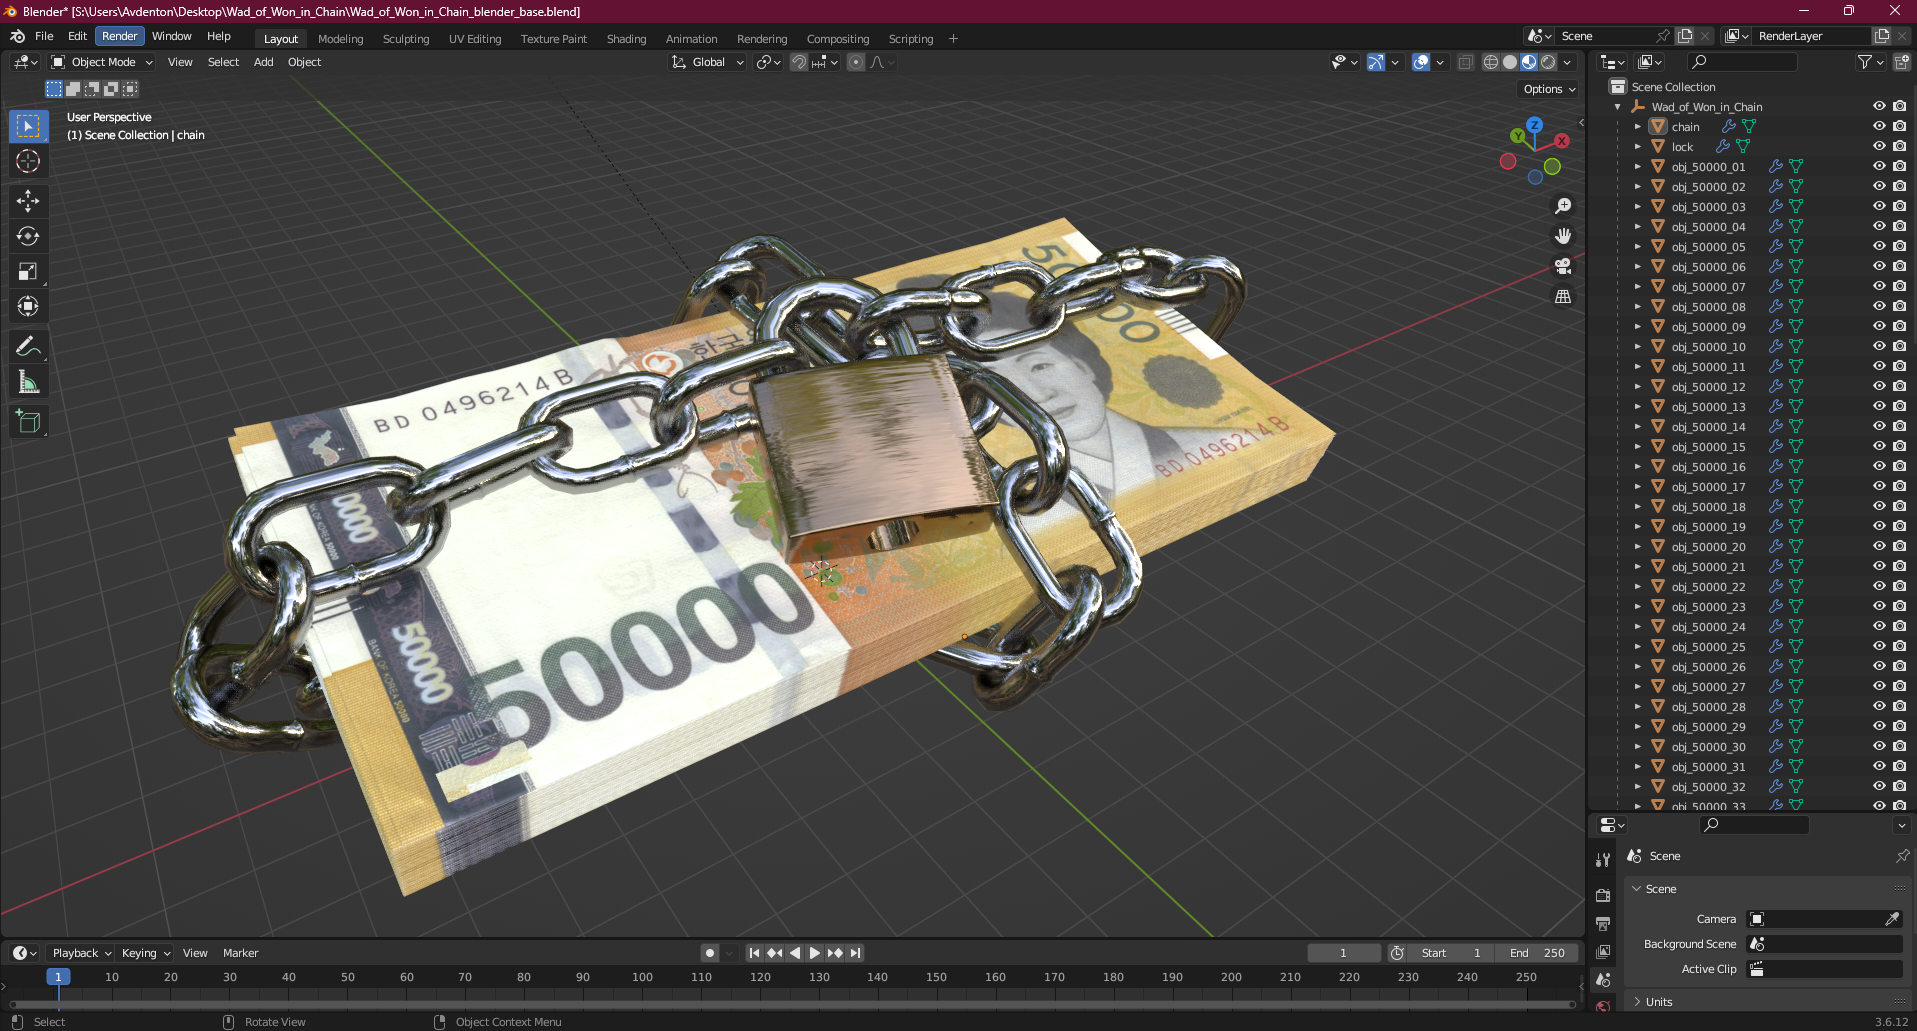1917x1031 pixels.
Task: Switch to Modeling workspace tab
Action: [341, 39]
